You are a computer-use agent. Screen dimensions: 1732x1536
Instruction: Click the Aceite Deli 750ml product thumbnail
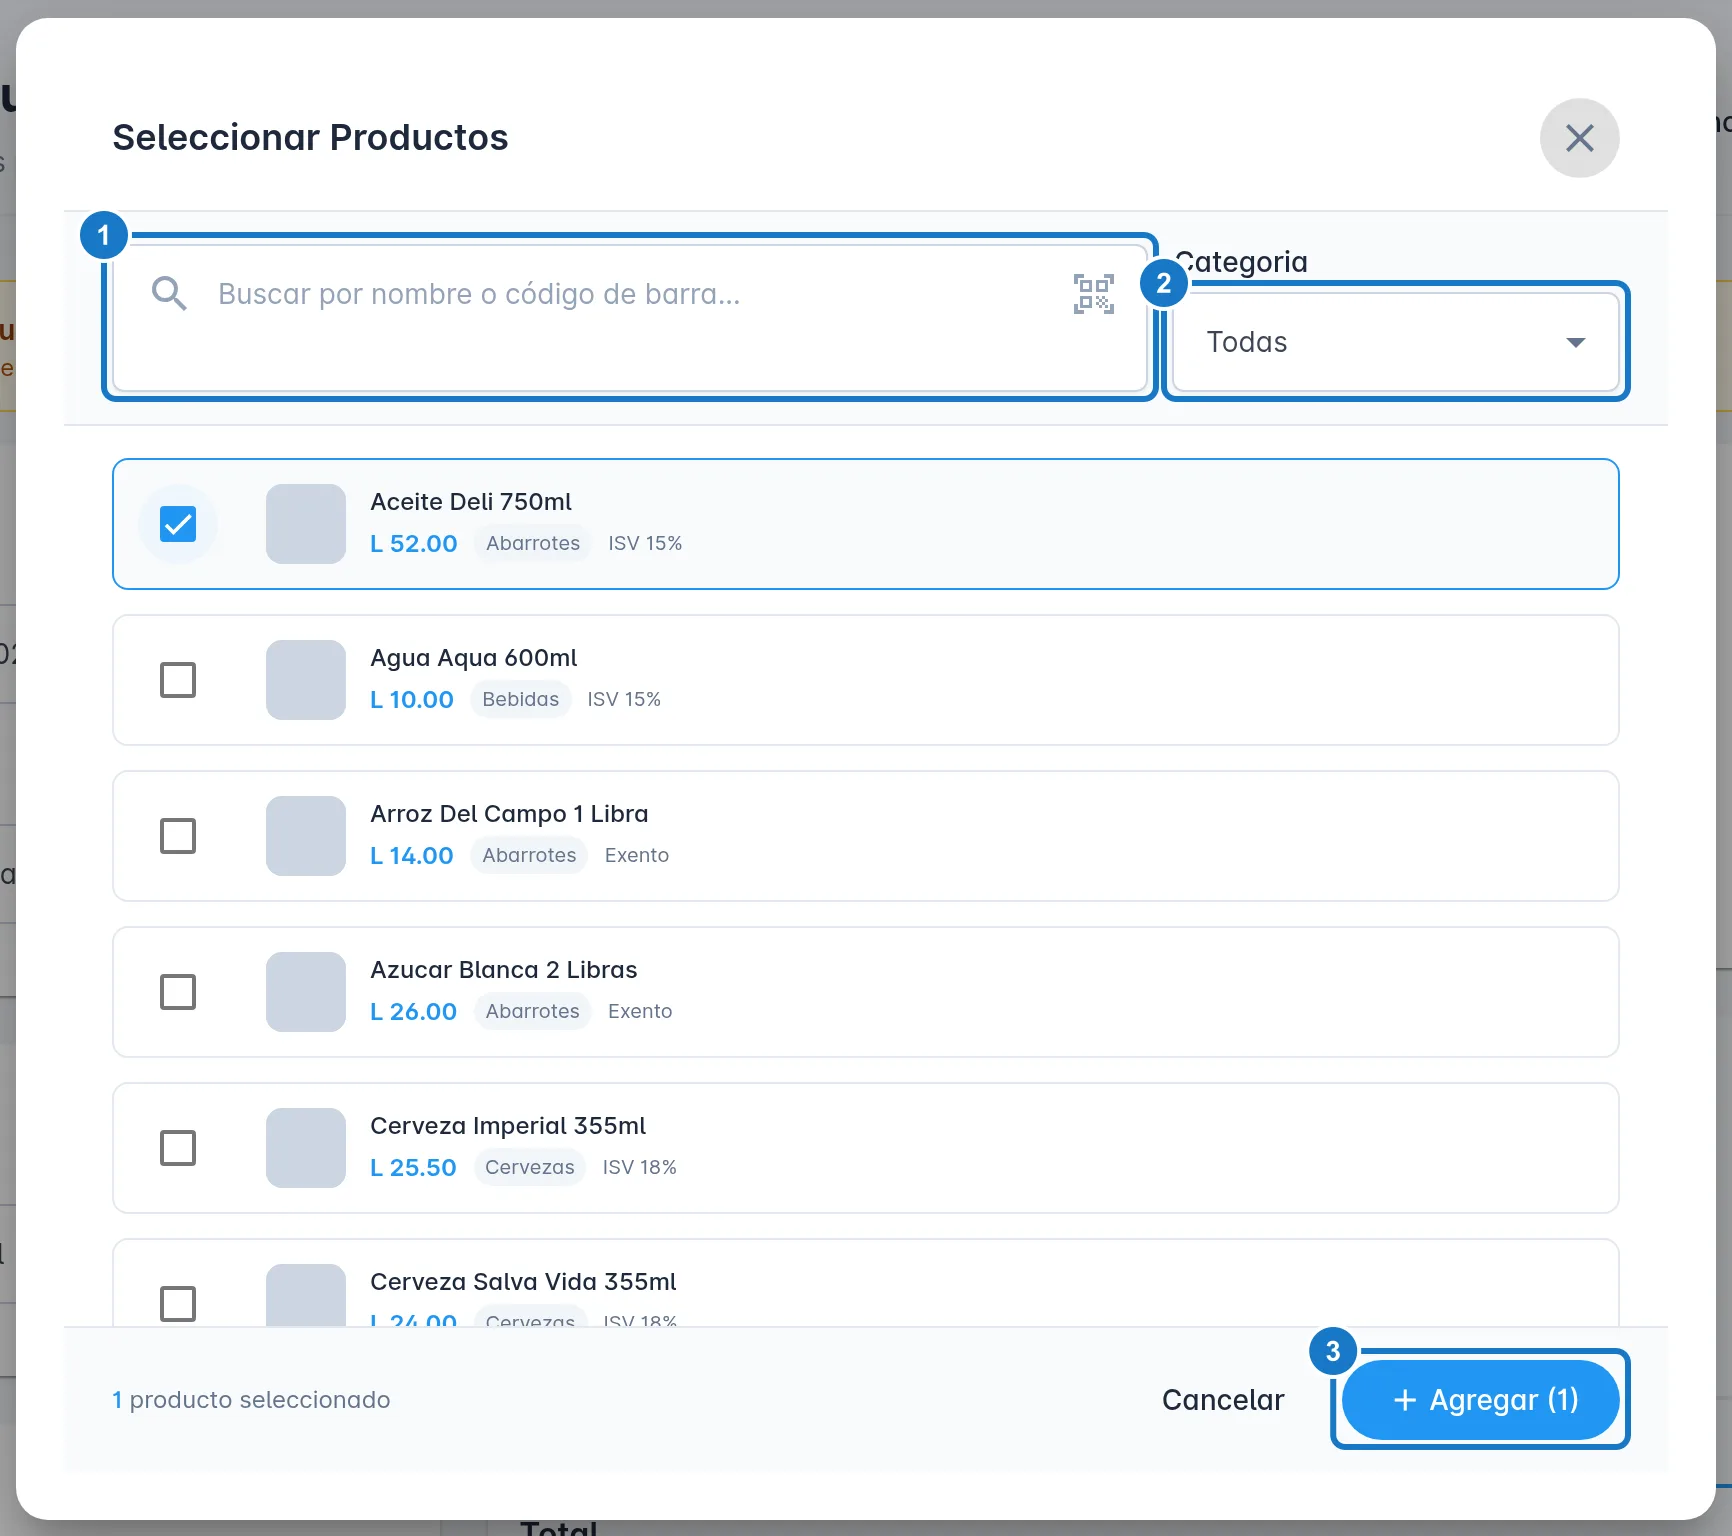click(306, 524)
